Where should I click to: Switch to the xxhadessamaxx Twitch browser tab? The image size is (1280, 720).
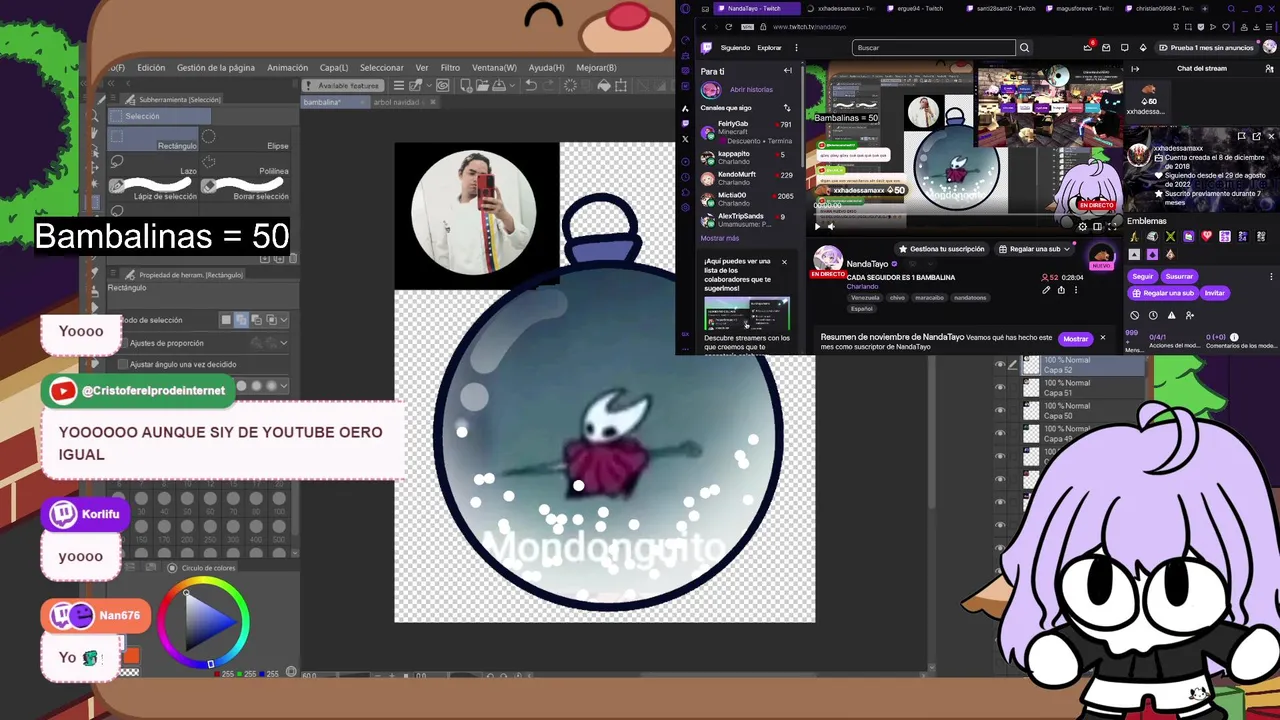(840, 8)
